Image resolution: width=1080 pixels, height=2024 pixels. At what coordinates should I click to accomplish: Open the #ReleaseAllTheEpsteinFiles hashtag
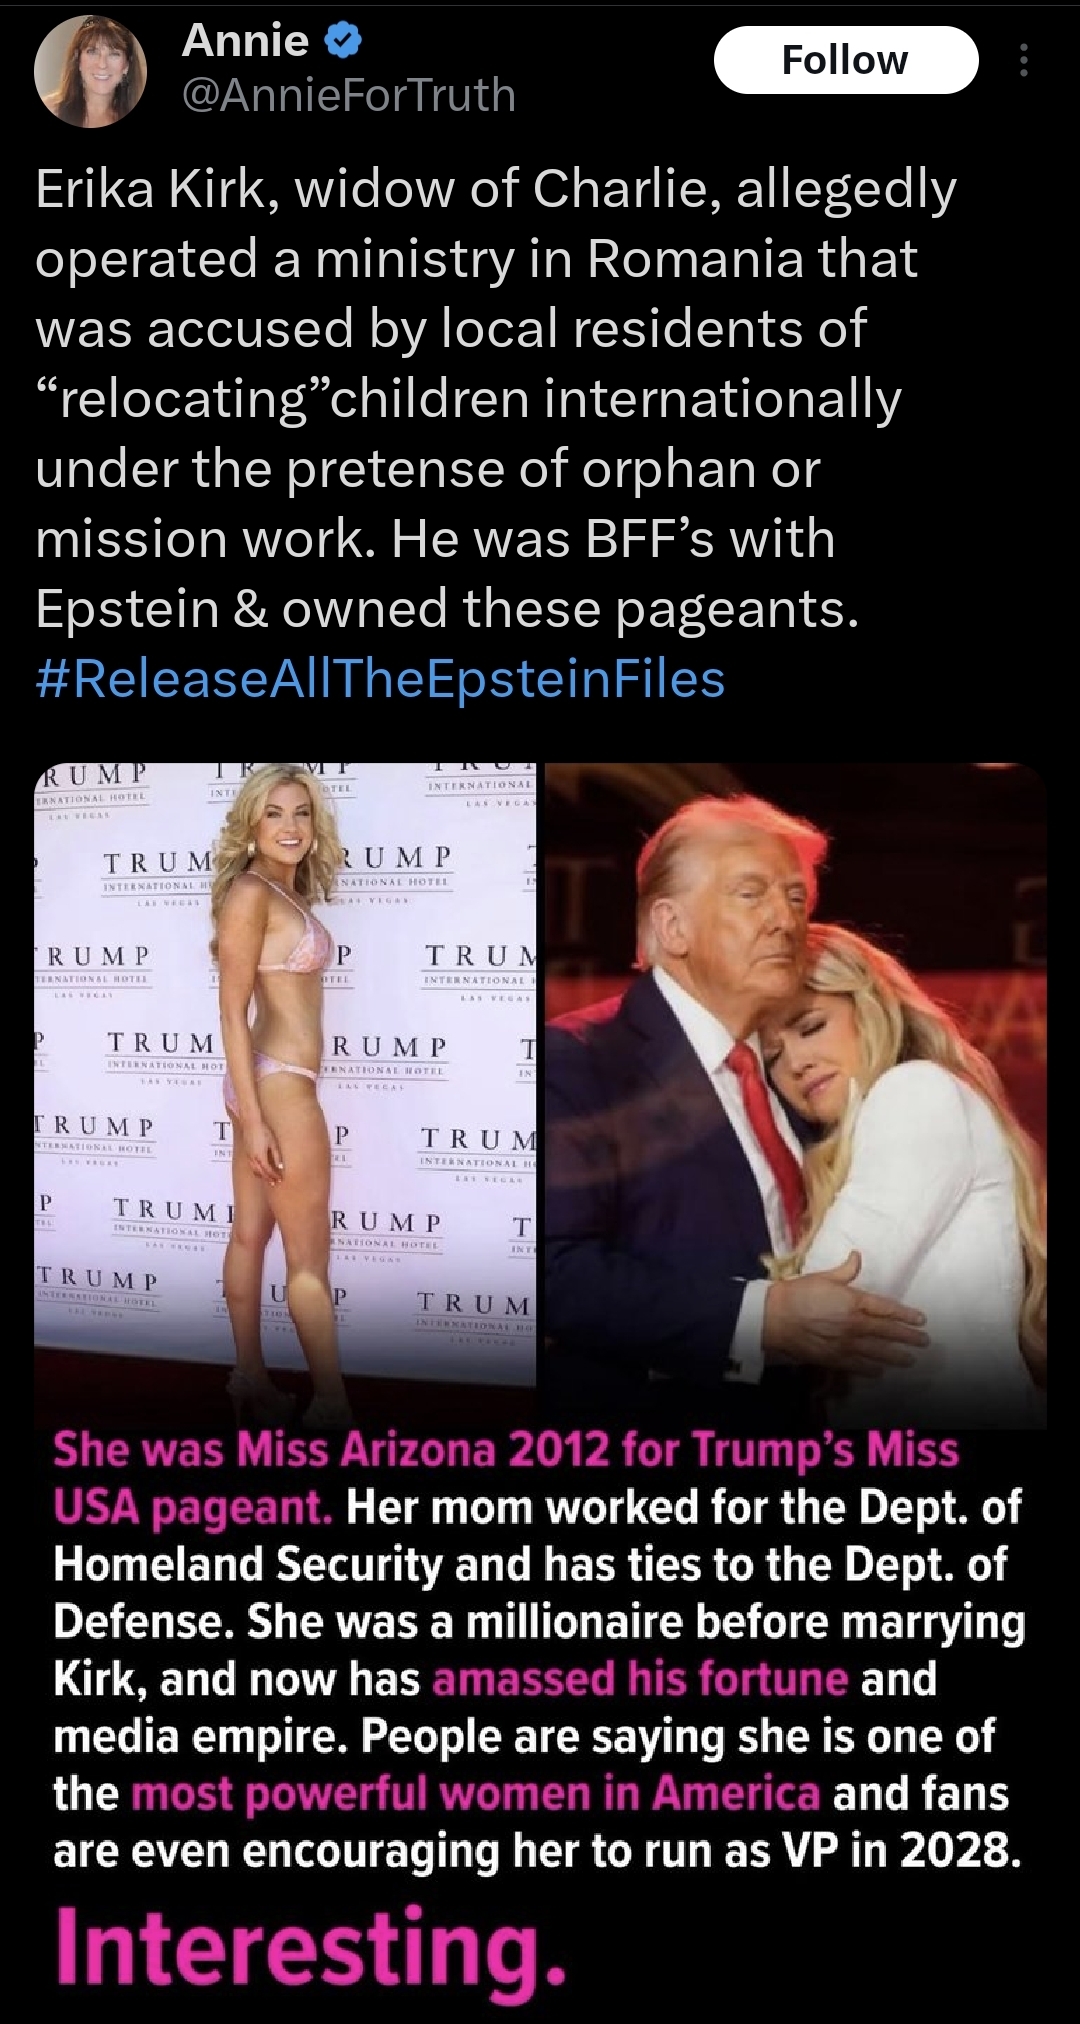pos(380,679)
